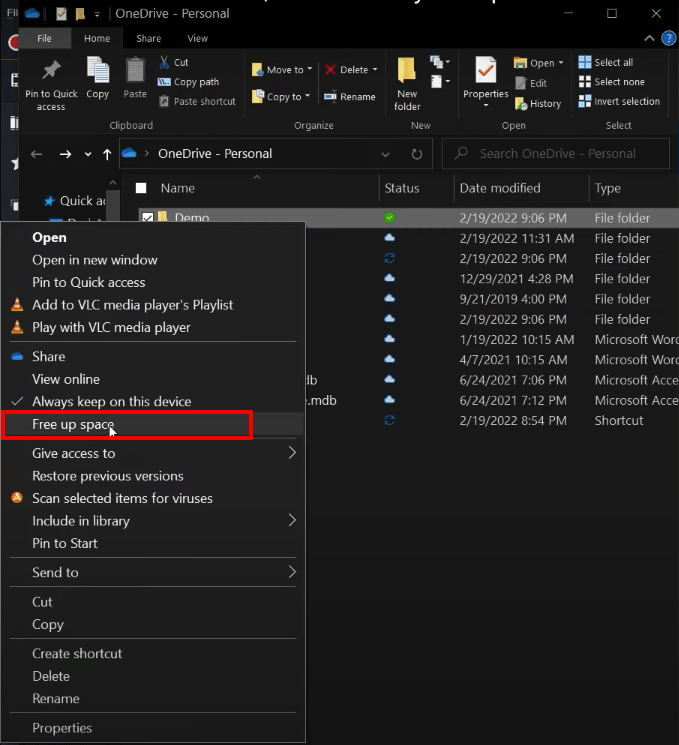Expand the address bar history dropdown
Viewport: 679px width, 745px height.
coord(385,154)
